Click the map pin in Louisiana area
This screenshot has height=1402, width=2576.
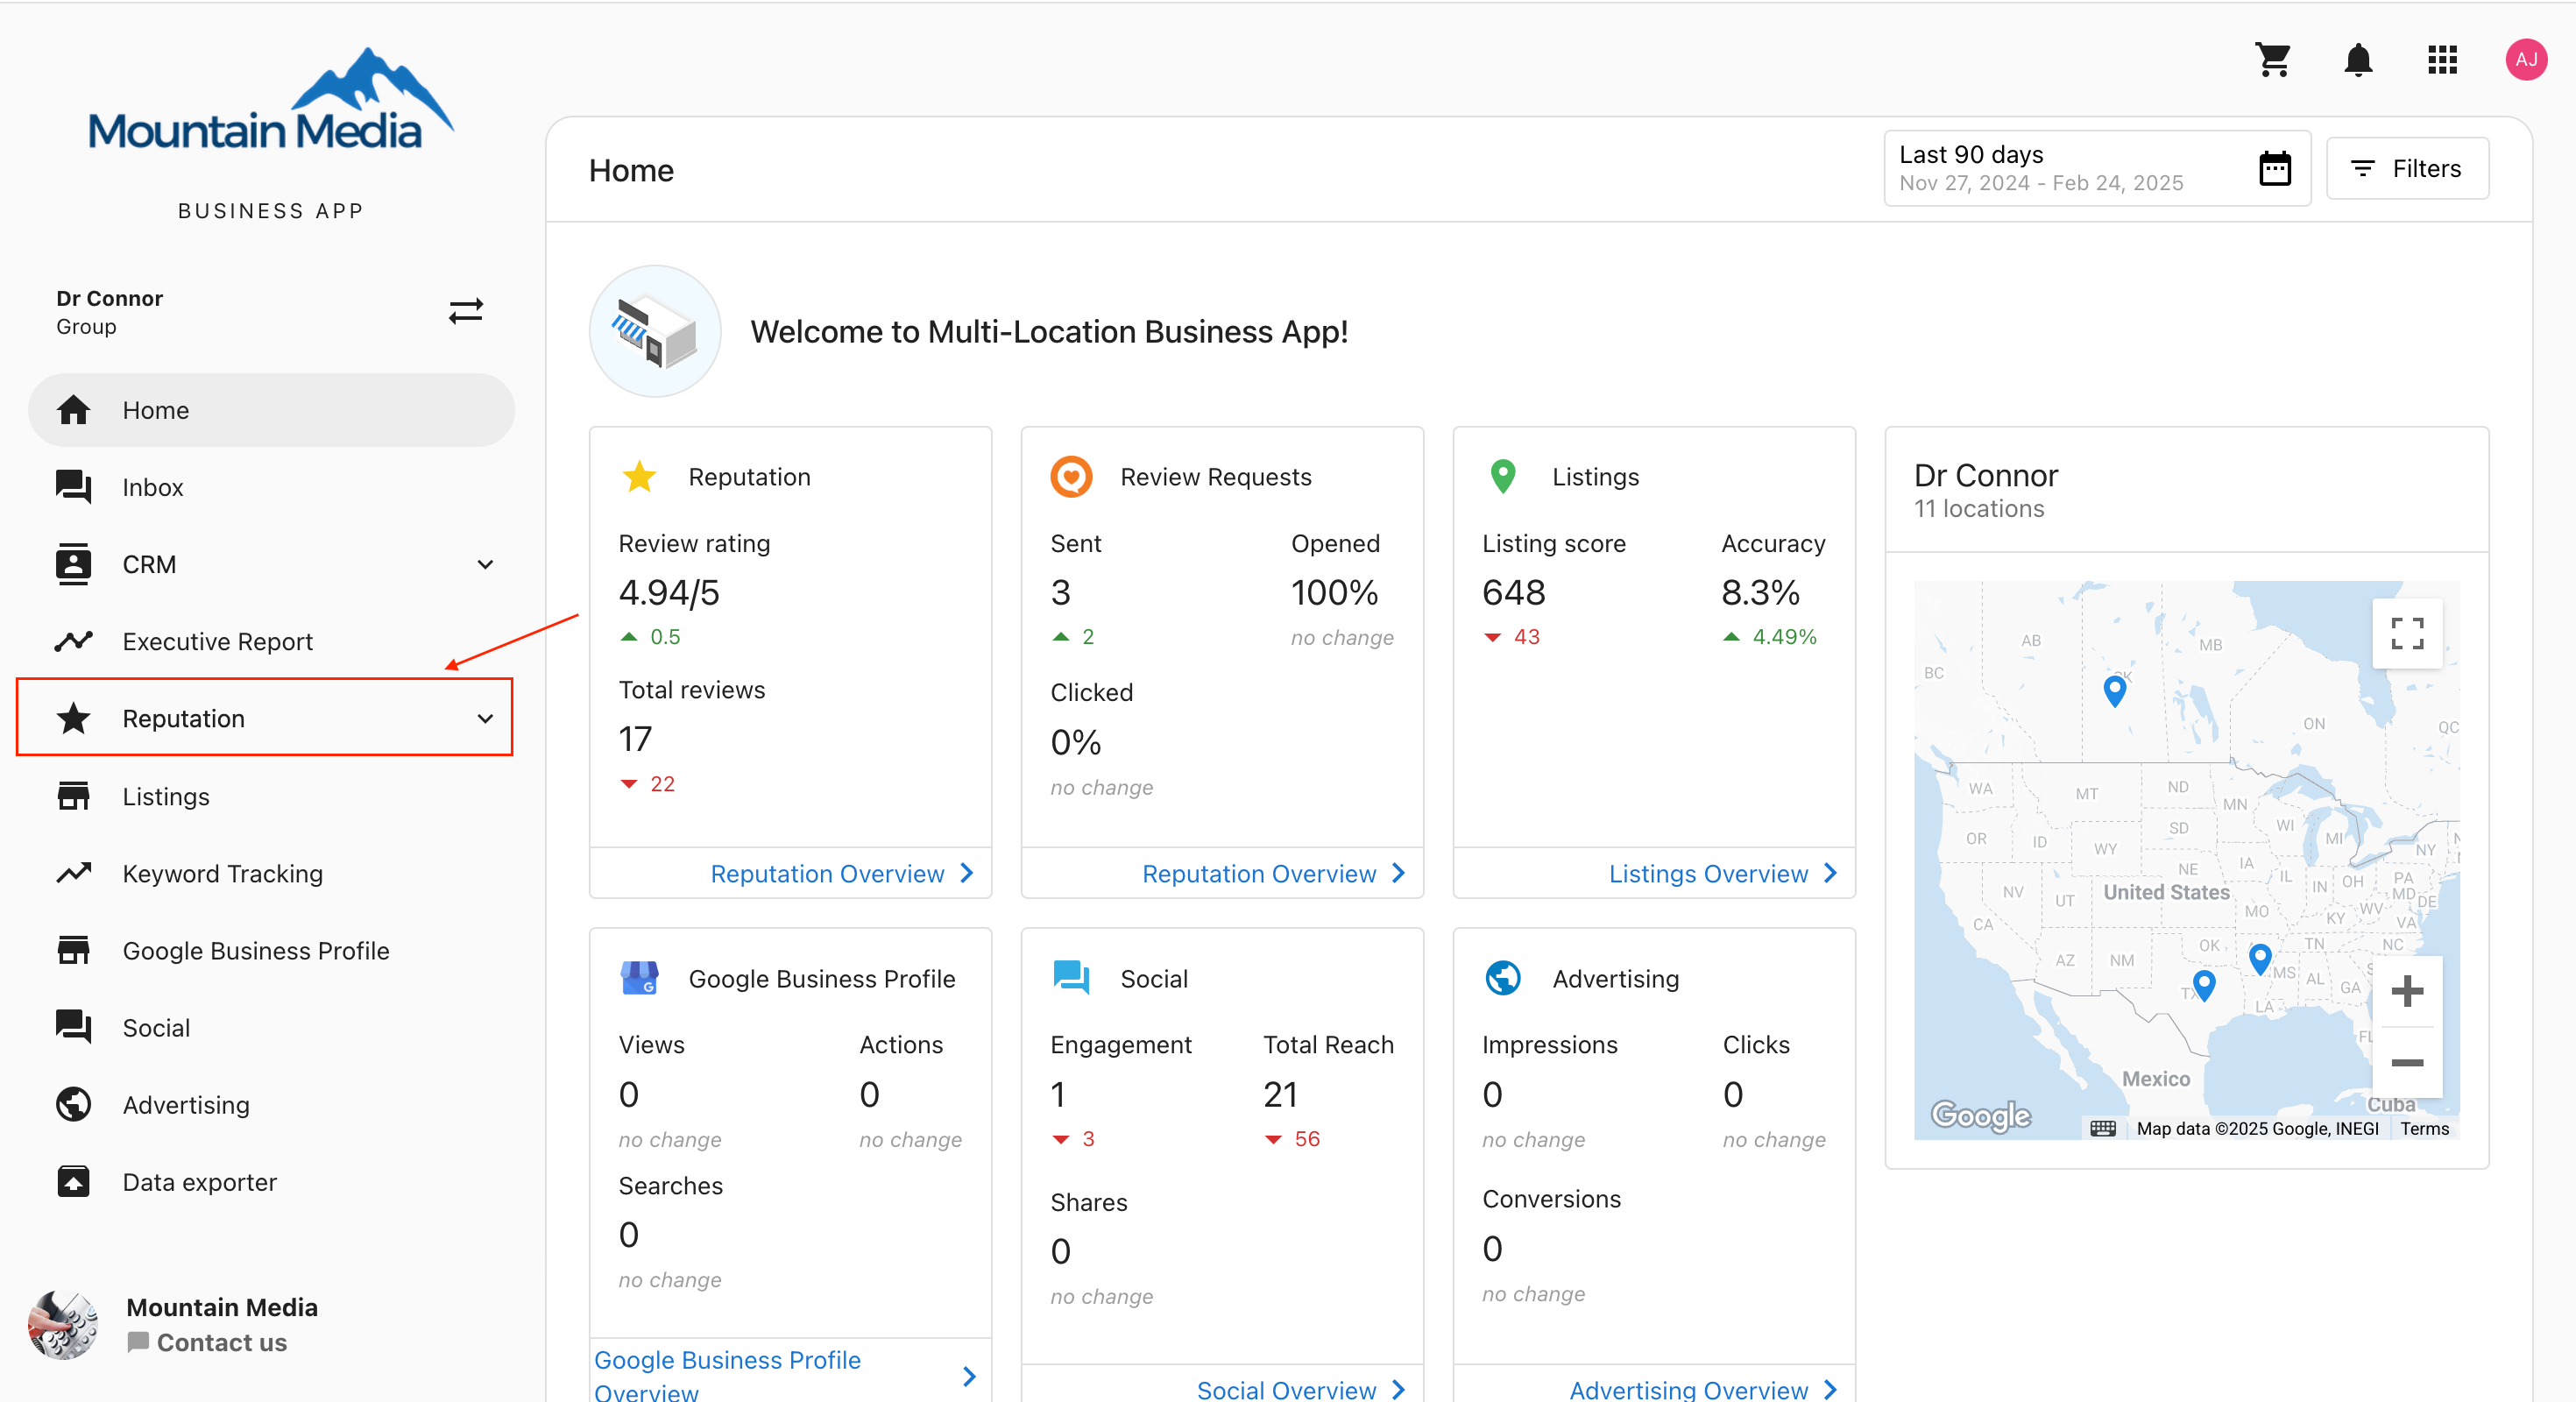pyautogui.click(x=2259, y=959)
